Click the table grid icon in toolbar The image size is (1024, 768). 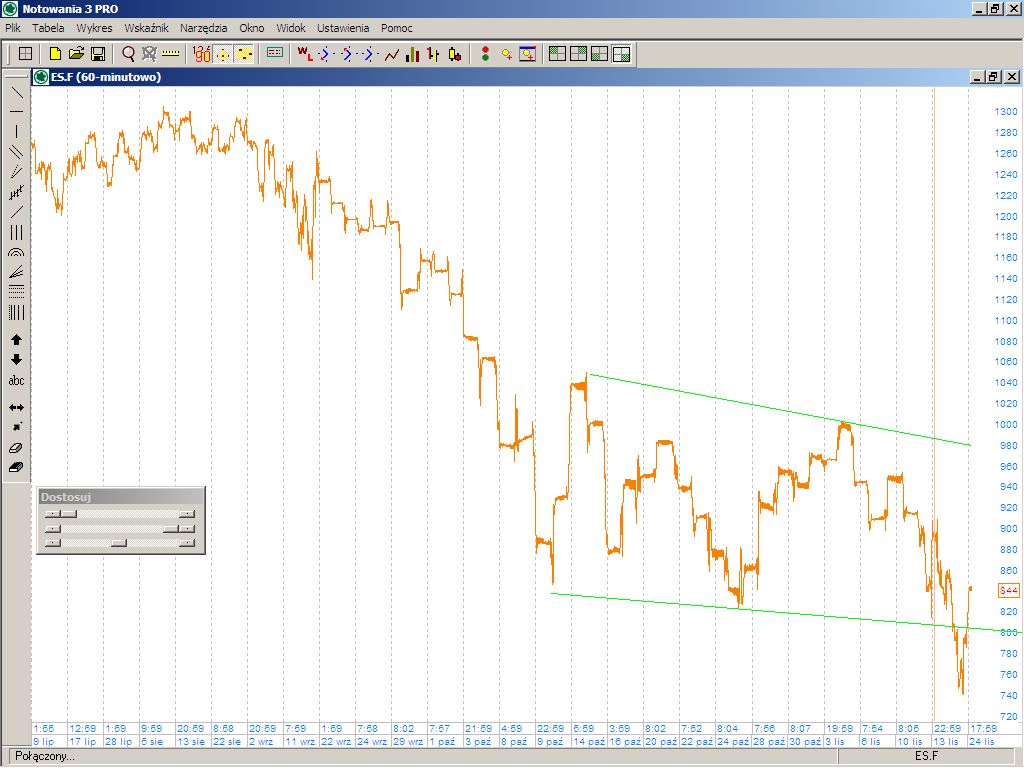click(x=25, y=54)
